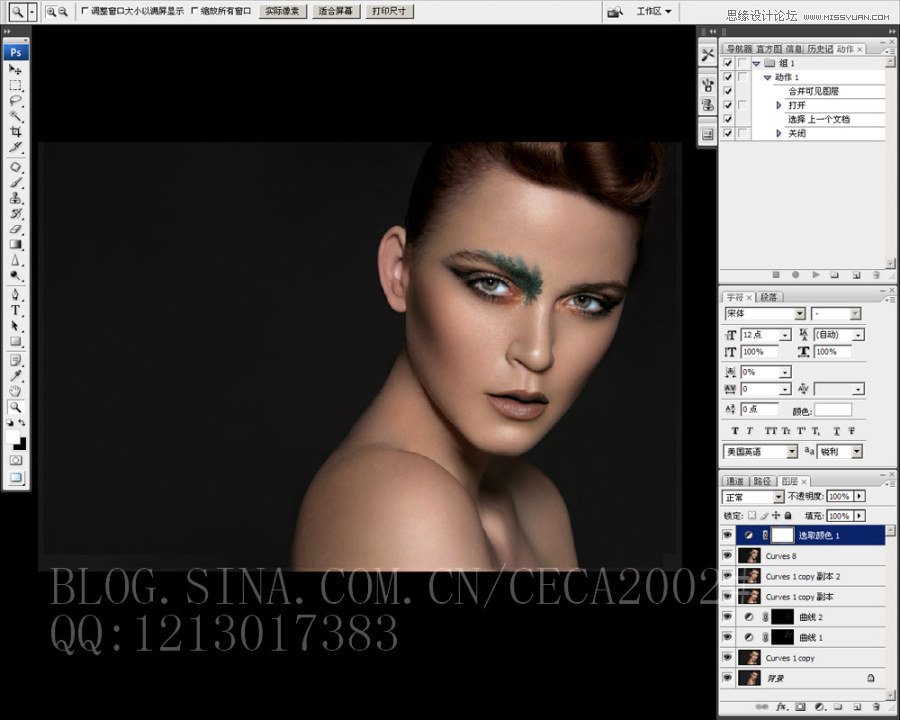This screenshot has height=720, width=900.
Task: Click the 打印尺寸 button
Action: (389, 11)
